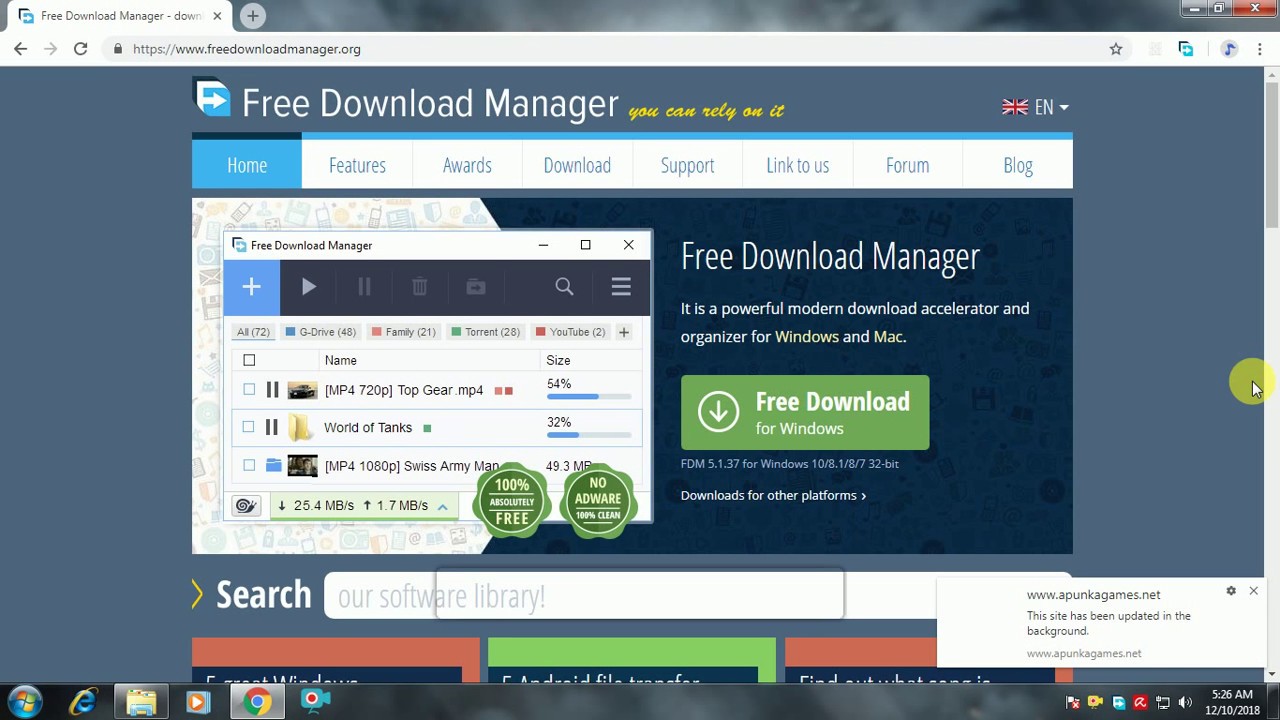The height and width of the screenshot is (720, 1280).
Task: Click the open-folder icon in FDM toolbar
Action: coord(476,287)
